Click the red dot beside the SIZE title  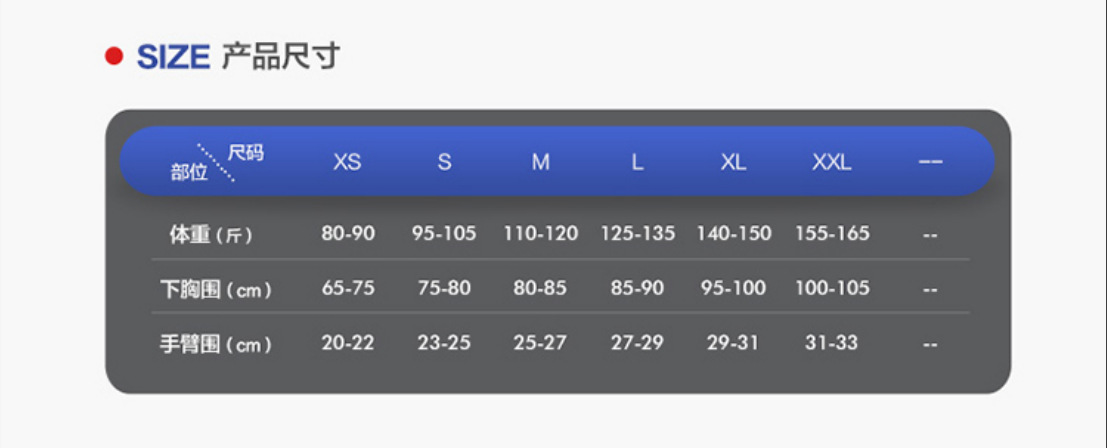coord(114,56)
